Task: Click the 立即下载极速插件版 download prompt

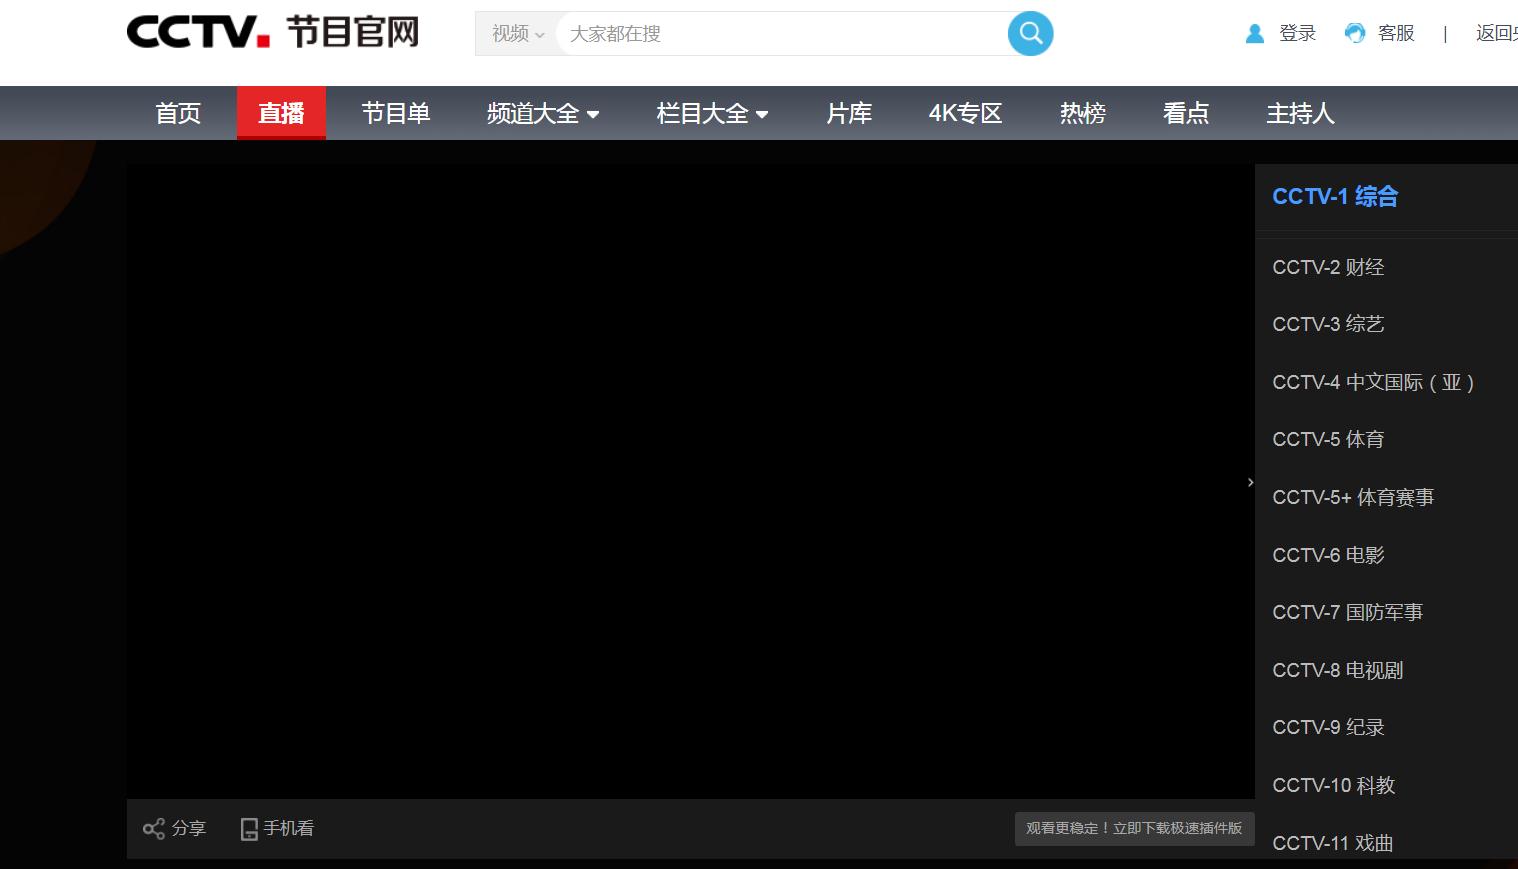Action: (x=1134, y=829)
